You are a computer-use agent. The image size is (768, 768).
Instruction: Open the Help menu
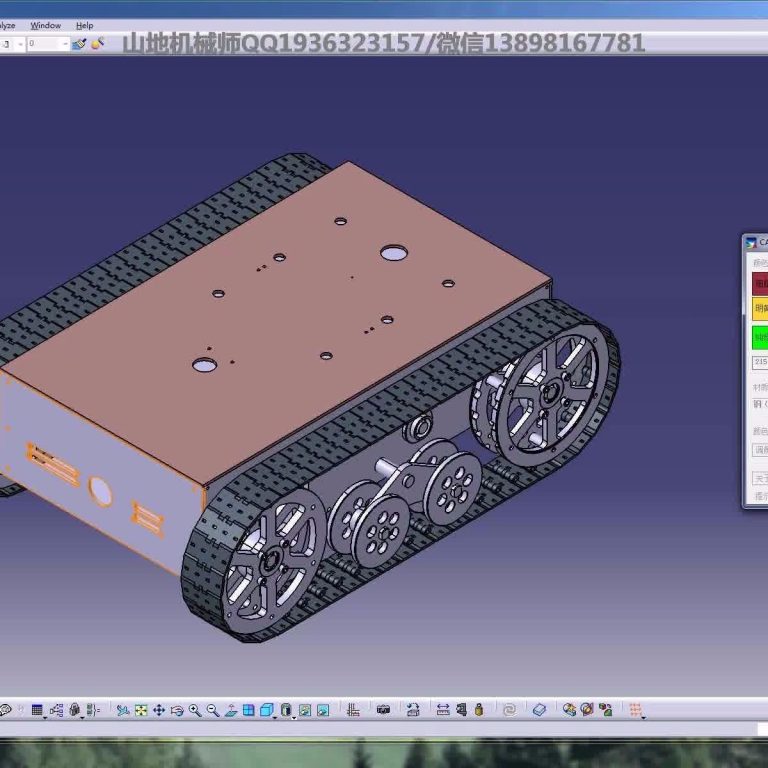point(84,25)
